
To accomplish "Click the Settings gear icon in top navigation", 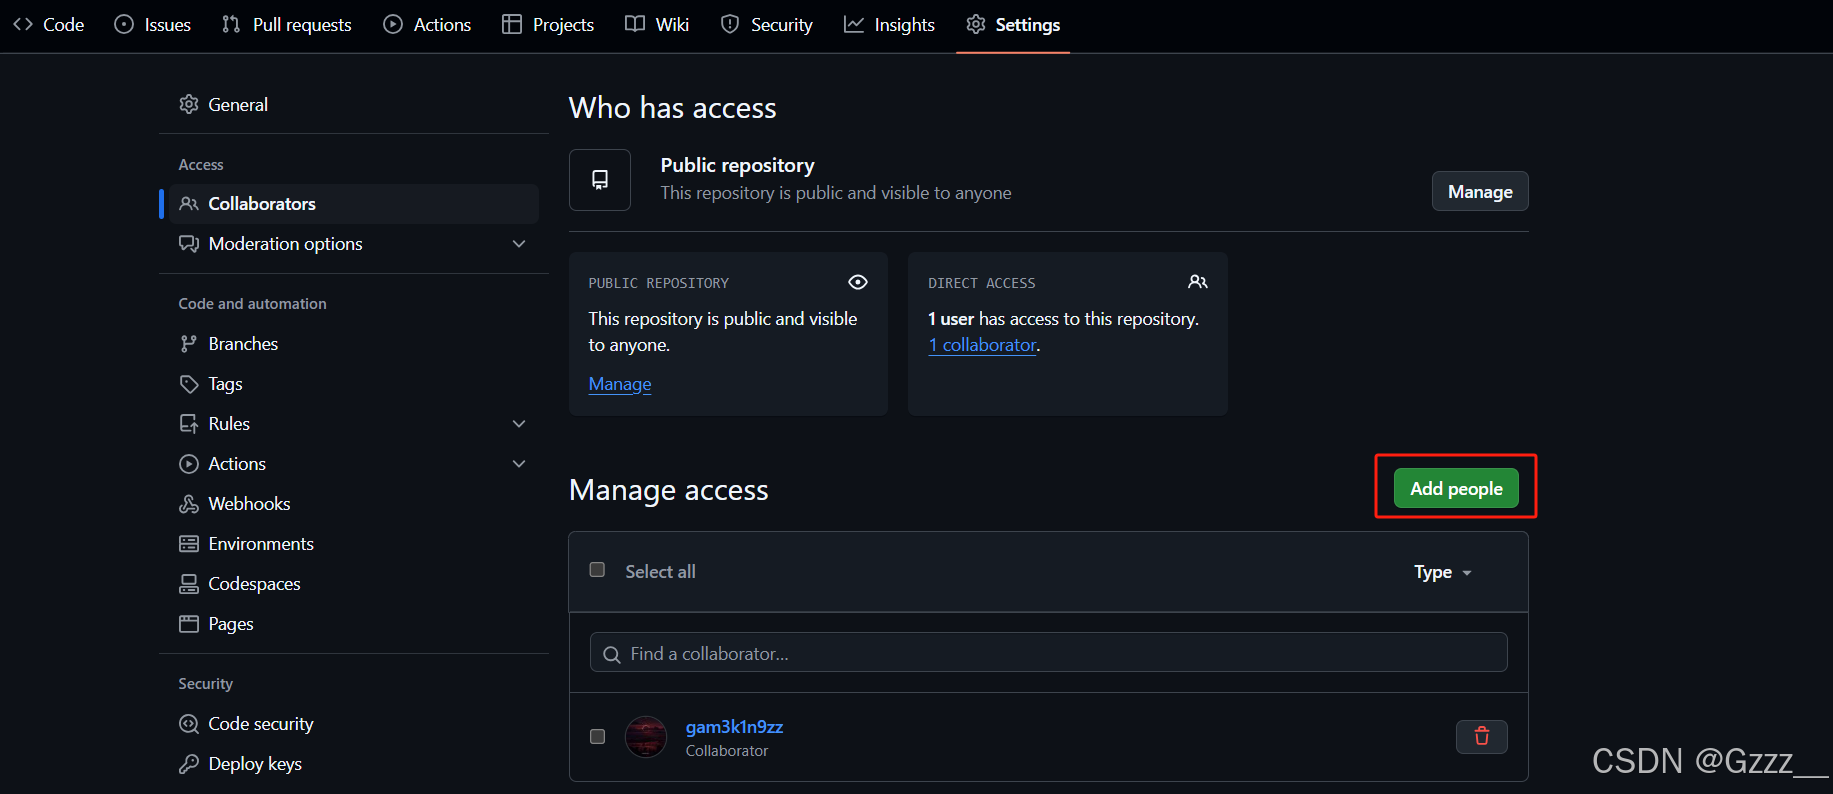I will 976,24.
